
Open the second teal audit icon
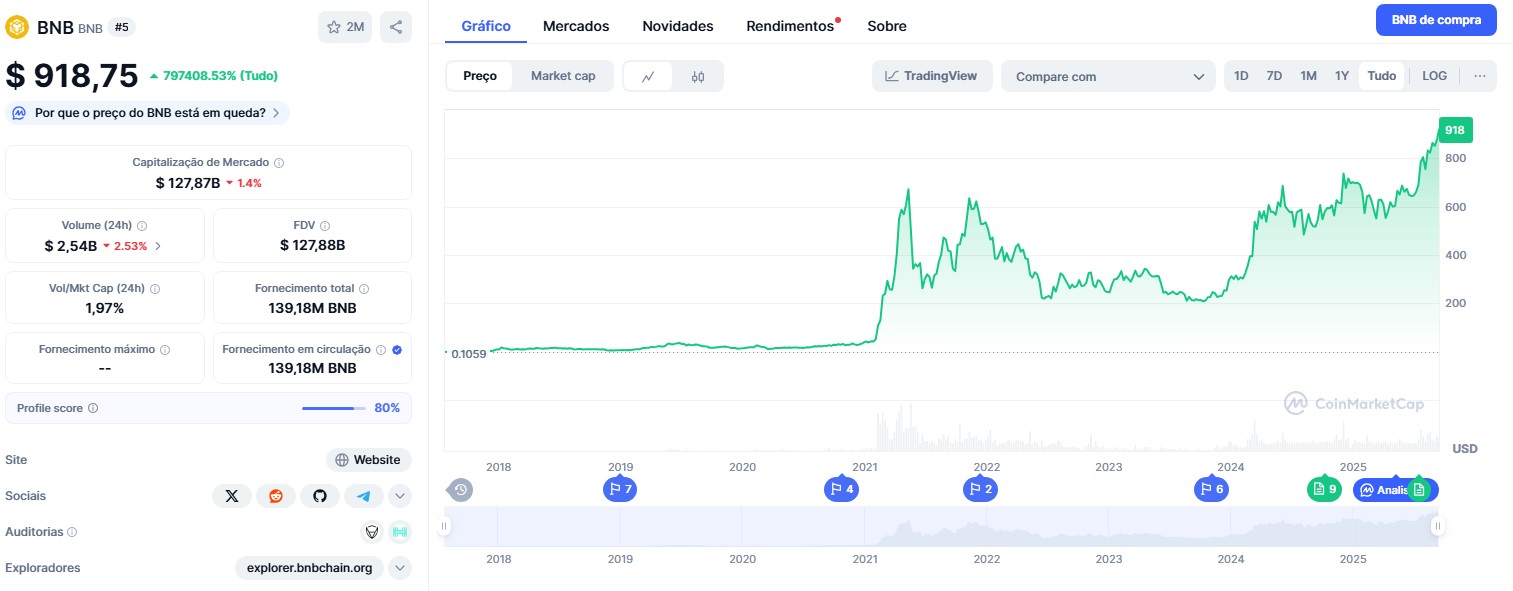[x=400, y=532]
